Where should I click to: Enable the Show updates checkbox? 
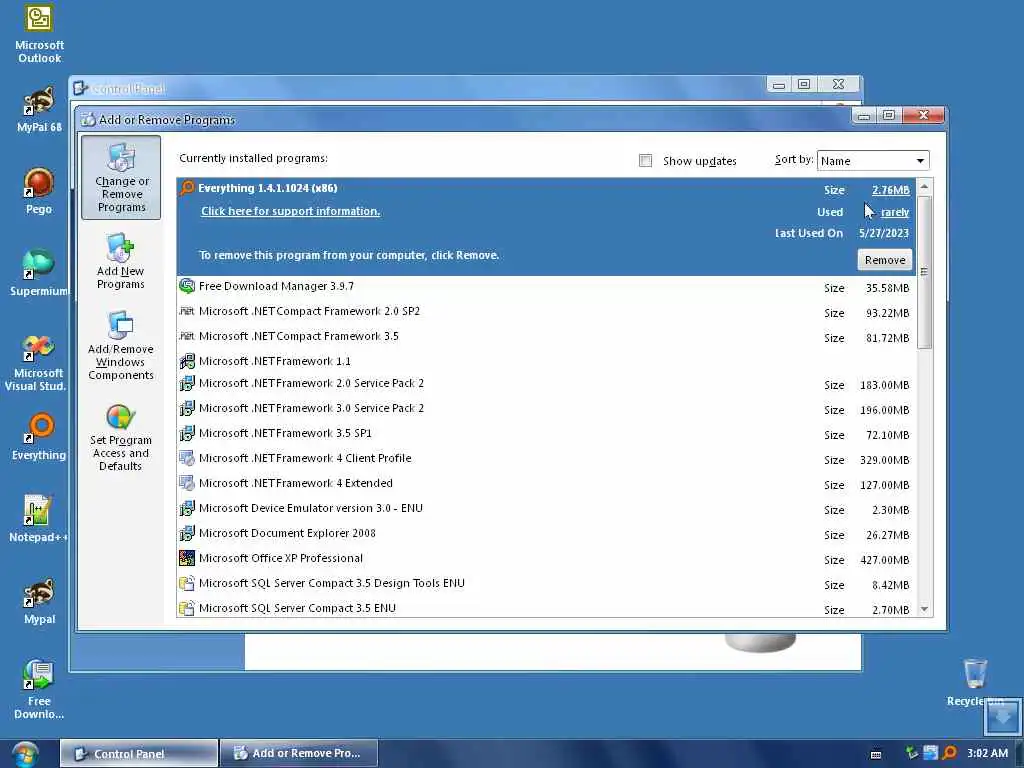[645, 161]
